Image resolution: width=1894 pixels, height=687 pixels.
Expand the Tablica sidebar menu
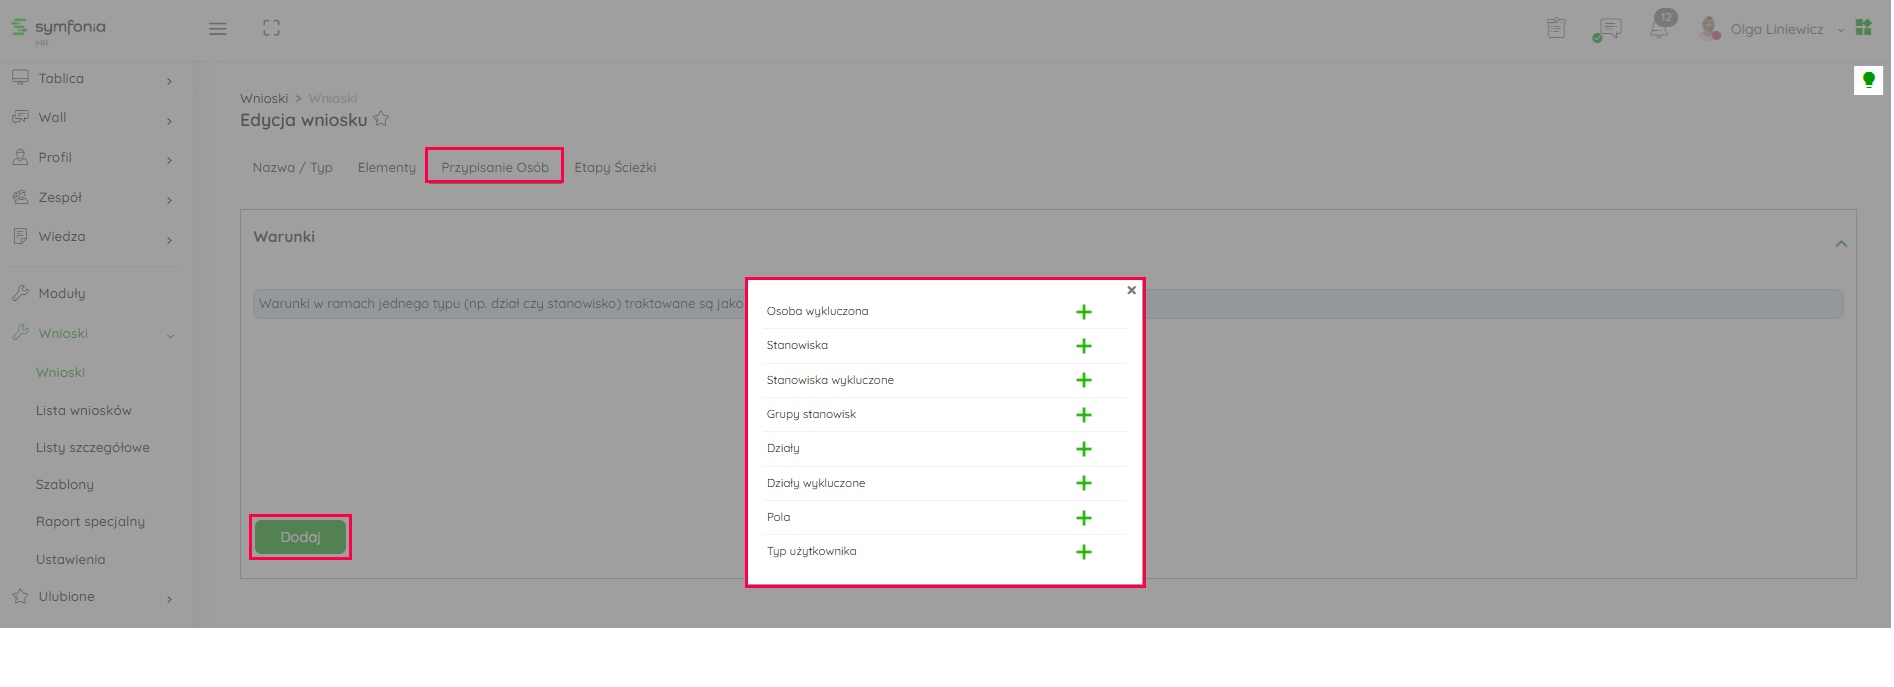click(x=92, y=79)
